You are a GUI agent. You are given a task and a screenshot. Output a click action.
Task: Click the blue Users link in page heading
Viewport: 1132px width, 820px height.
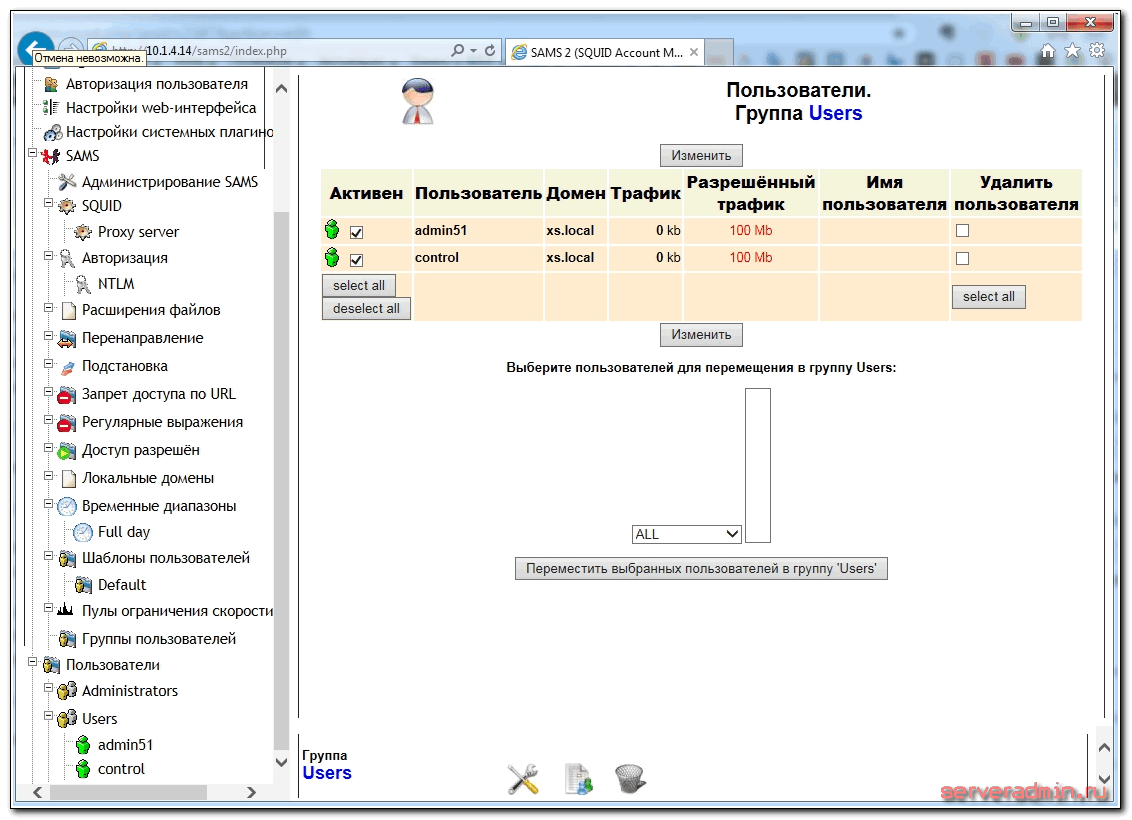coord(835,113)
